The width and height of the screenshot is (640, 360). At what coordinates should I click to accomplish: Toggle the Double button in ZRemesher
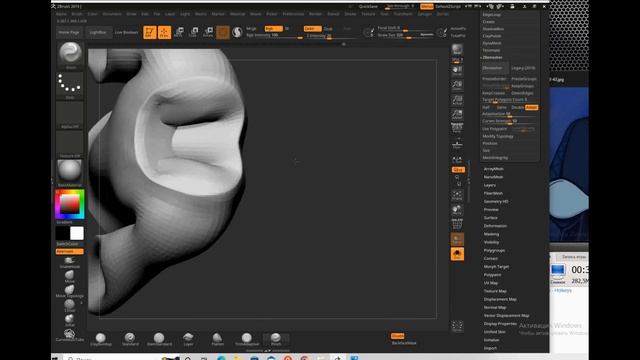(518, 107)
